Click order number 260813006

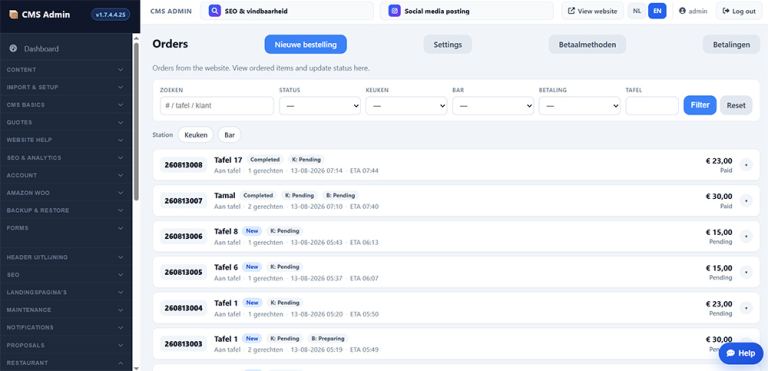[184, 237]
